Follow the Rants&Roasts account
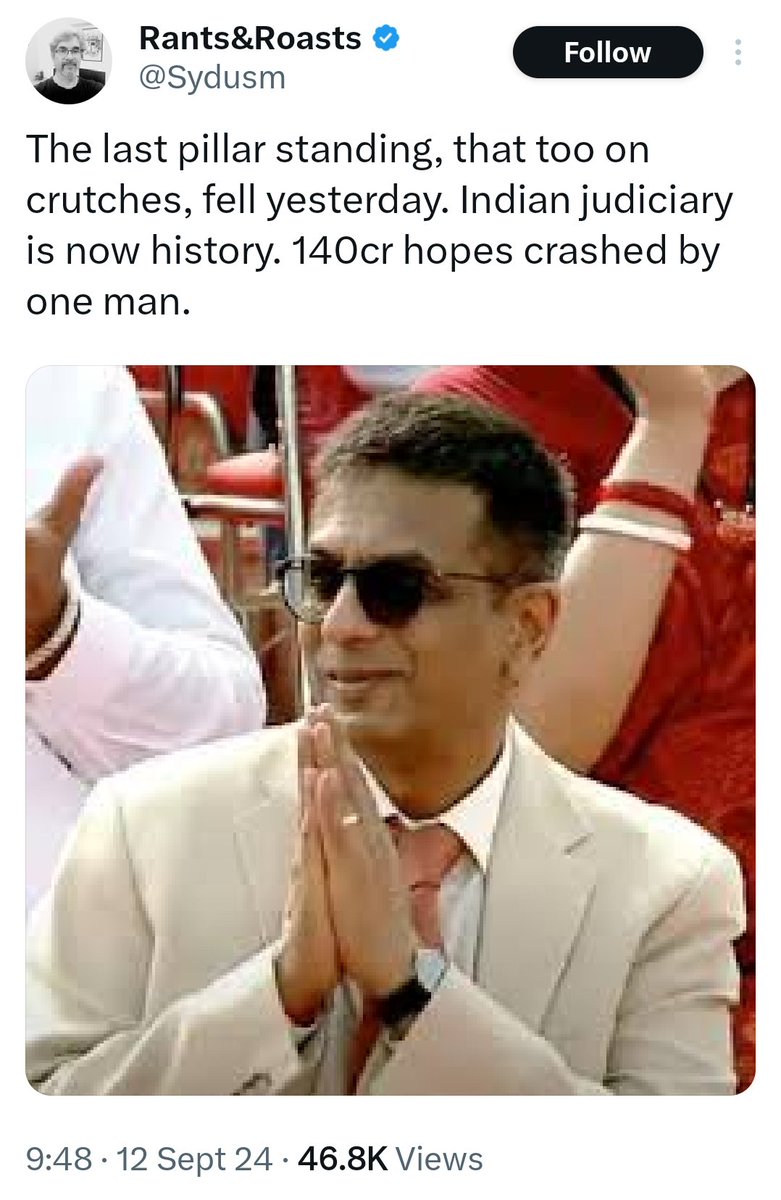The width and height of the screenshot is (781, 1200). click(608, 53)
